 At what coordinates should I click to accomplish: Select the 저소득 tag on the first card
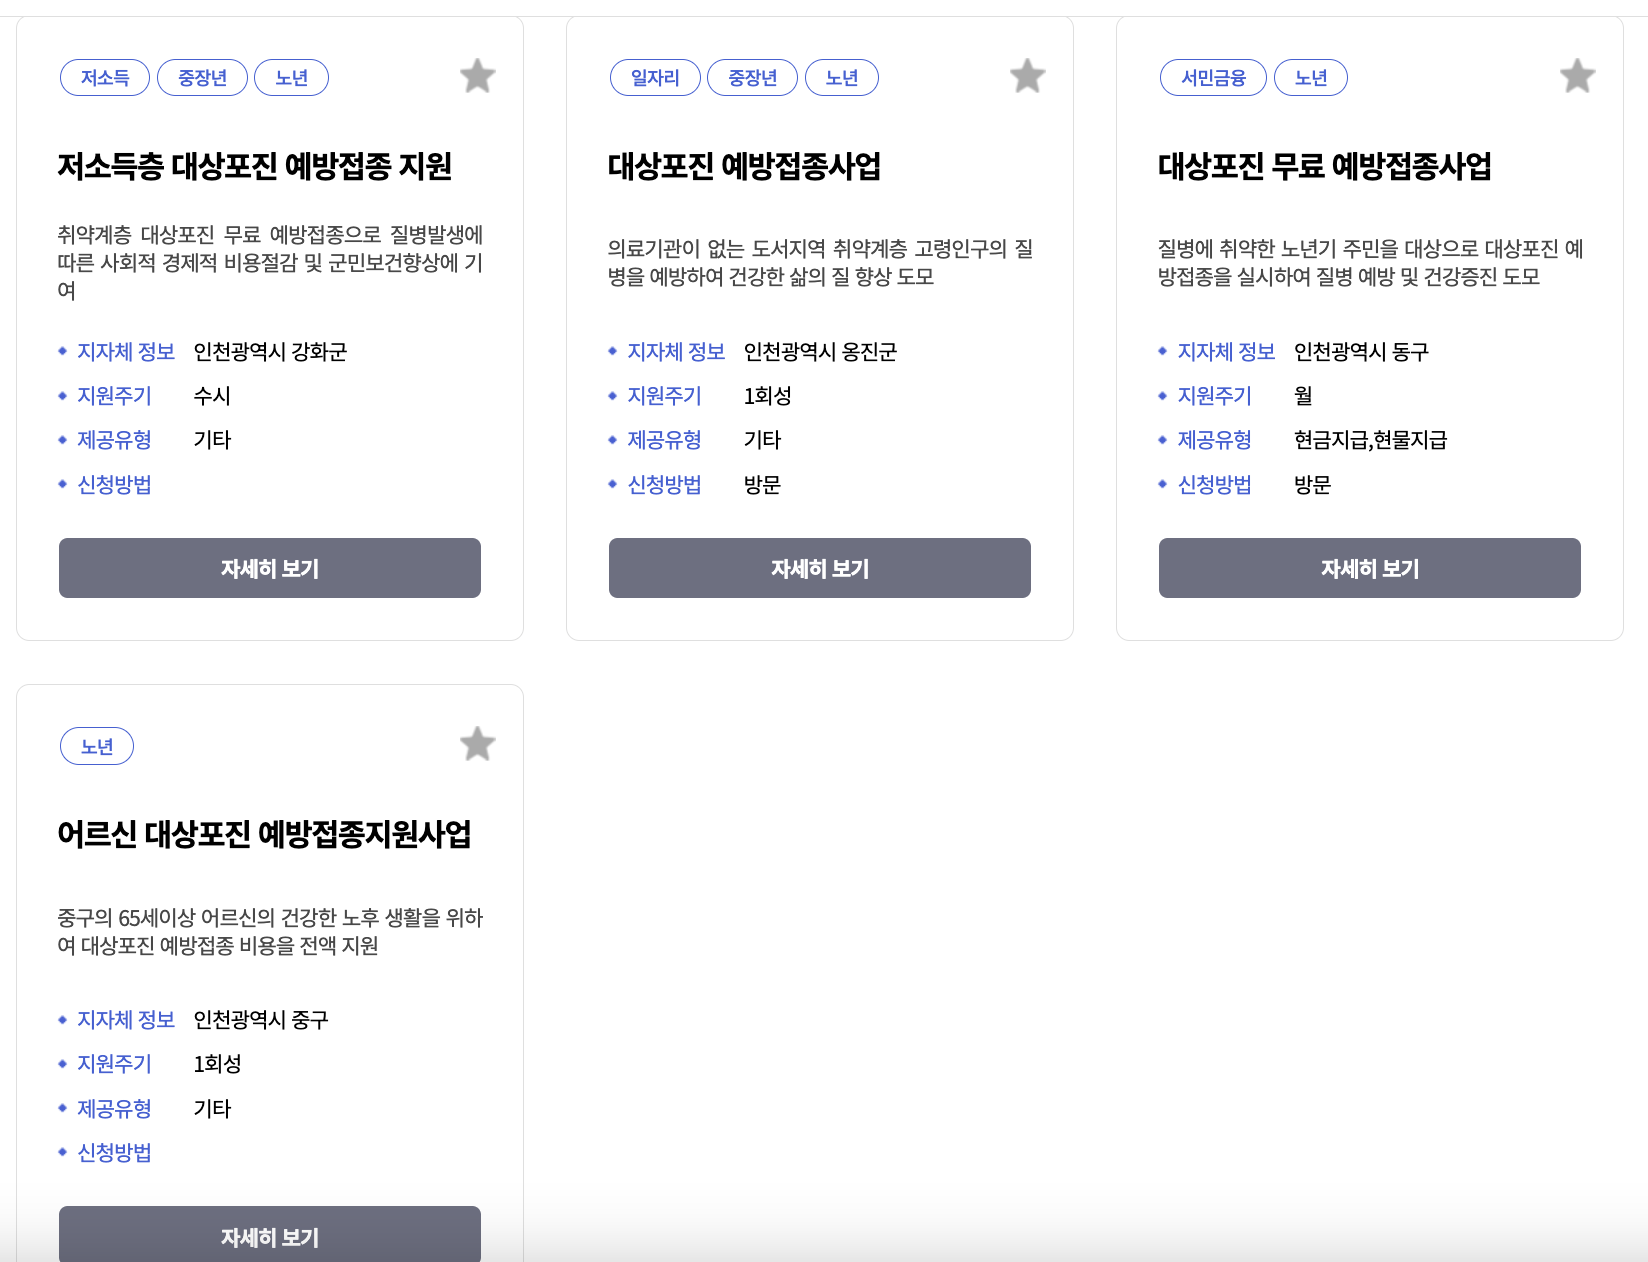pyautogui.click(x=105, y=77)
